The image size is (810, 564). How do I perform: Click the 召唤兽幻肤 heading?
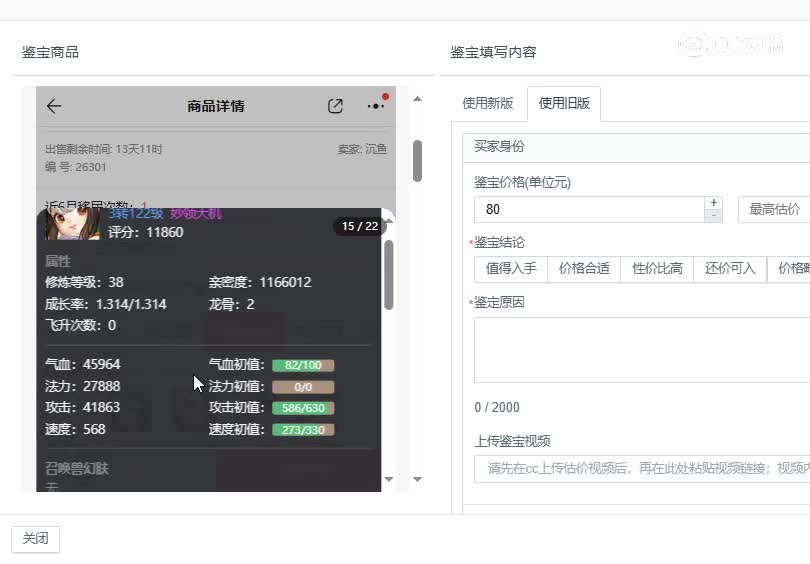(77, 468)
